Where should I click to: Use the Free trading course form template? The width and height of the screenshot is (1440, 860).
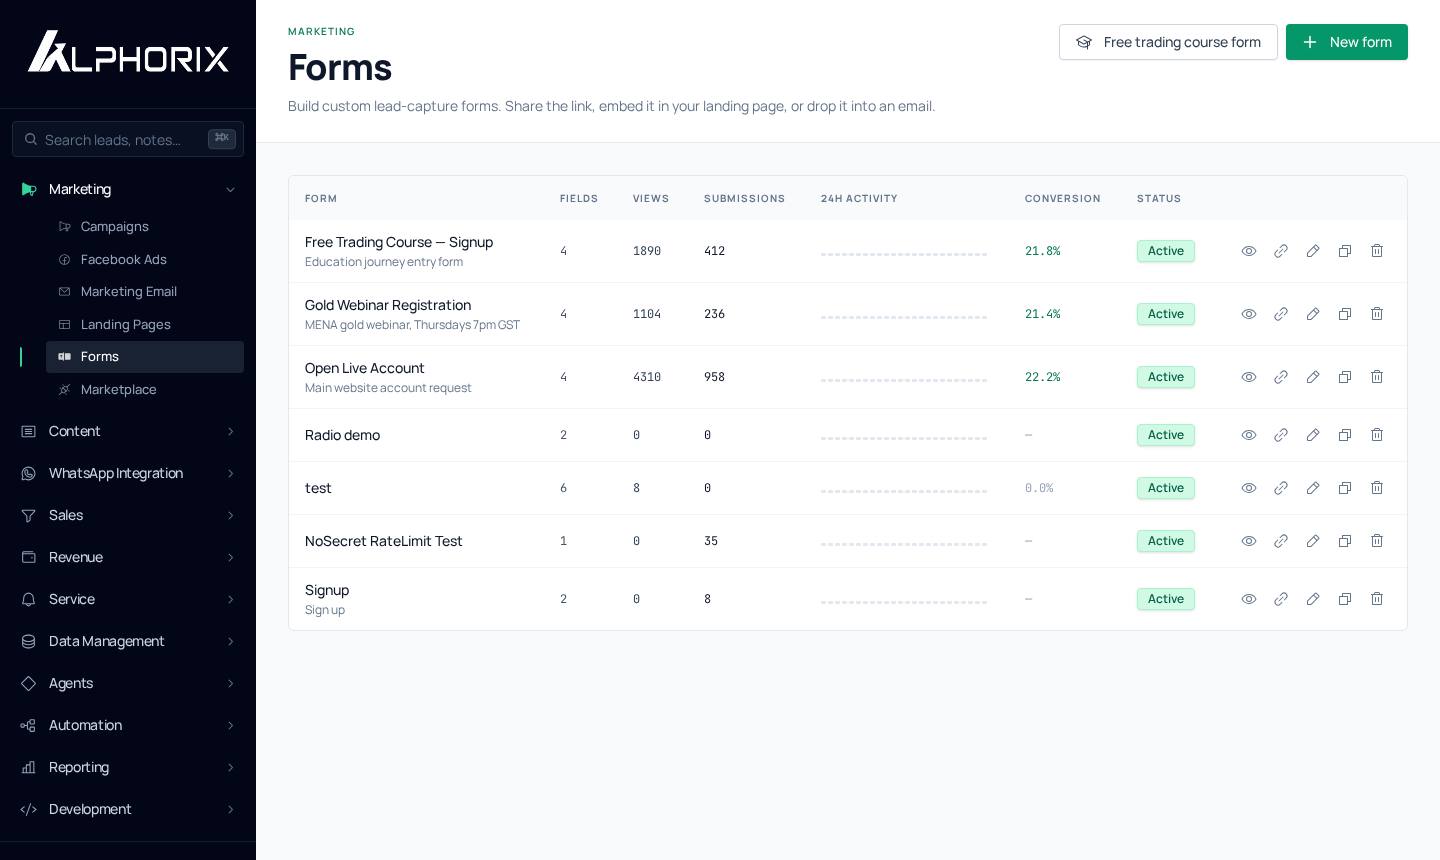(x=1168, y=42)
